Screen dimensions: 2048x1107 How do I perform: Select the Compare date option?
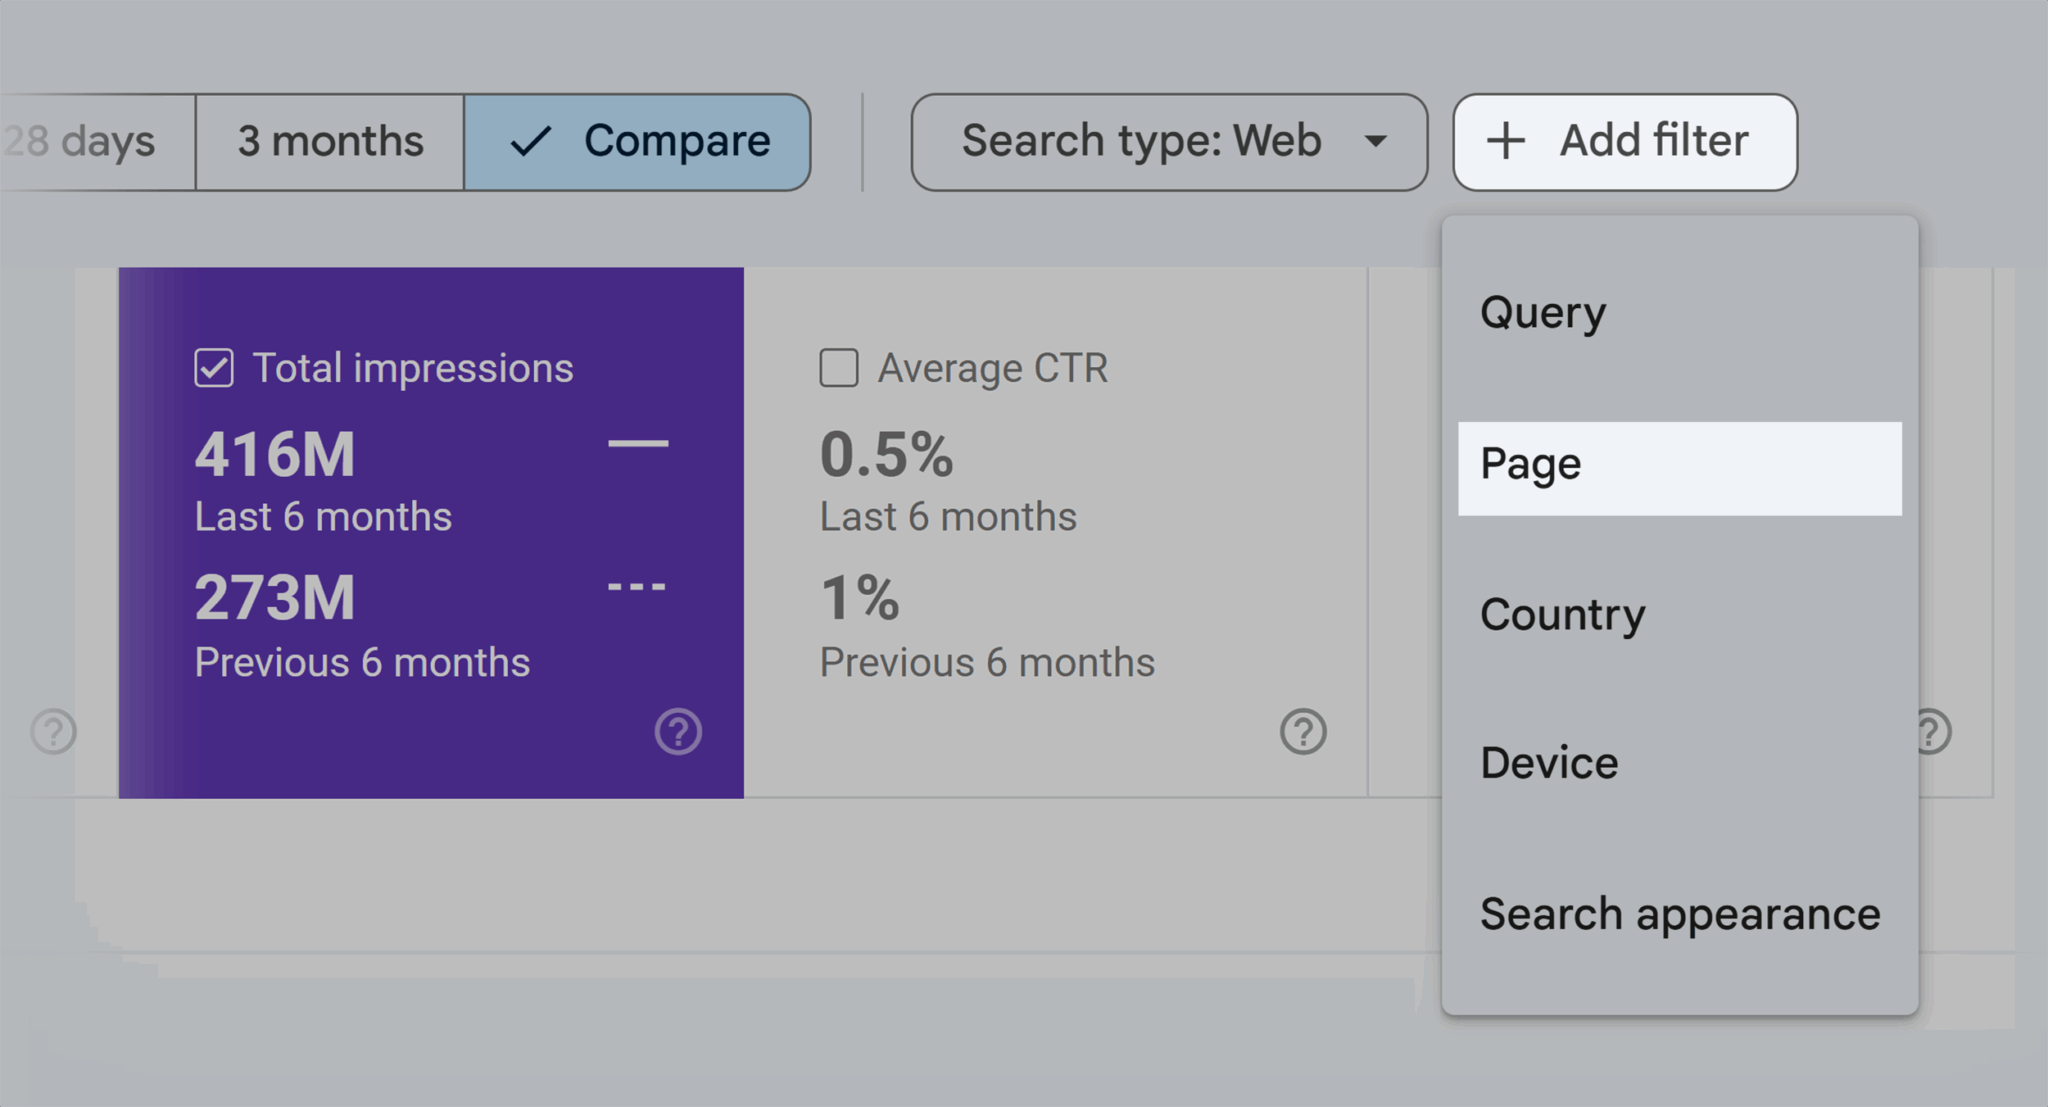click(x=637, y=142)
